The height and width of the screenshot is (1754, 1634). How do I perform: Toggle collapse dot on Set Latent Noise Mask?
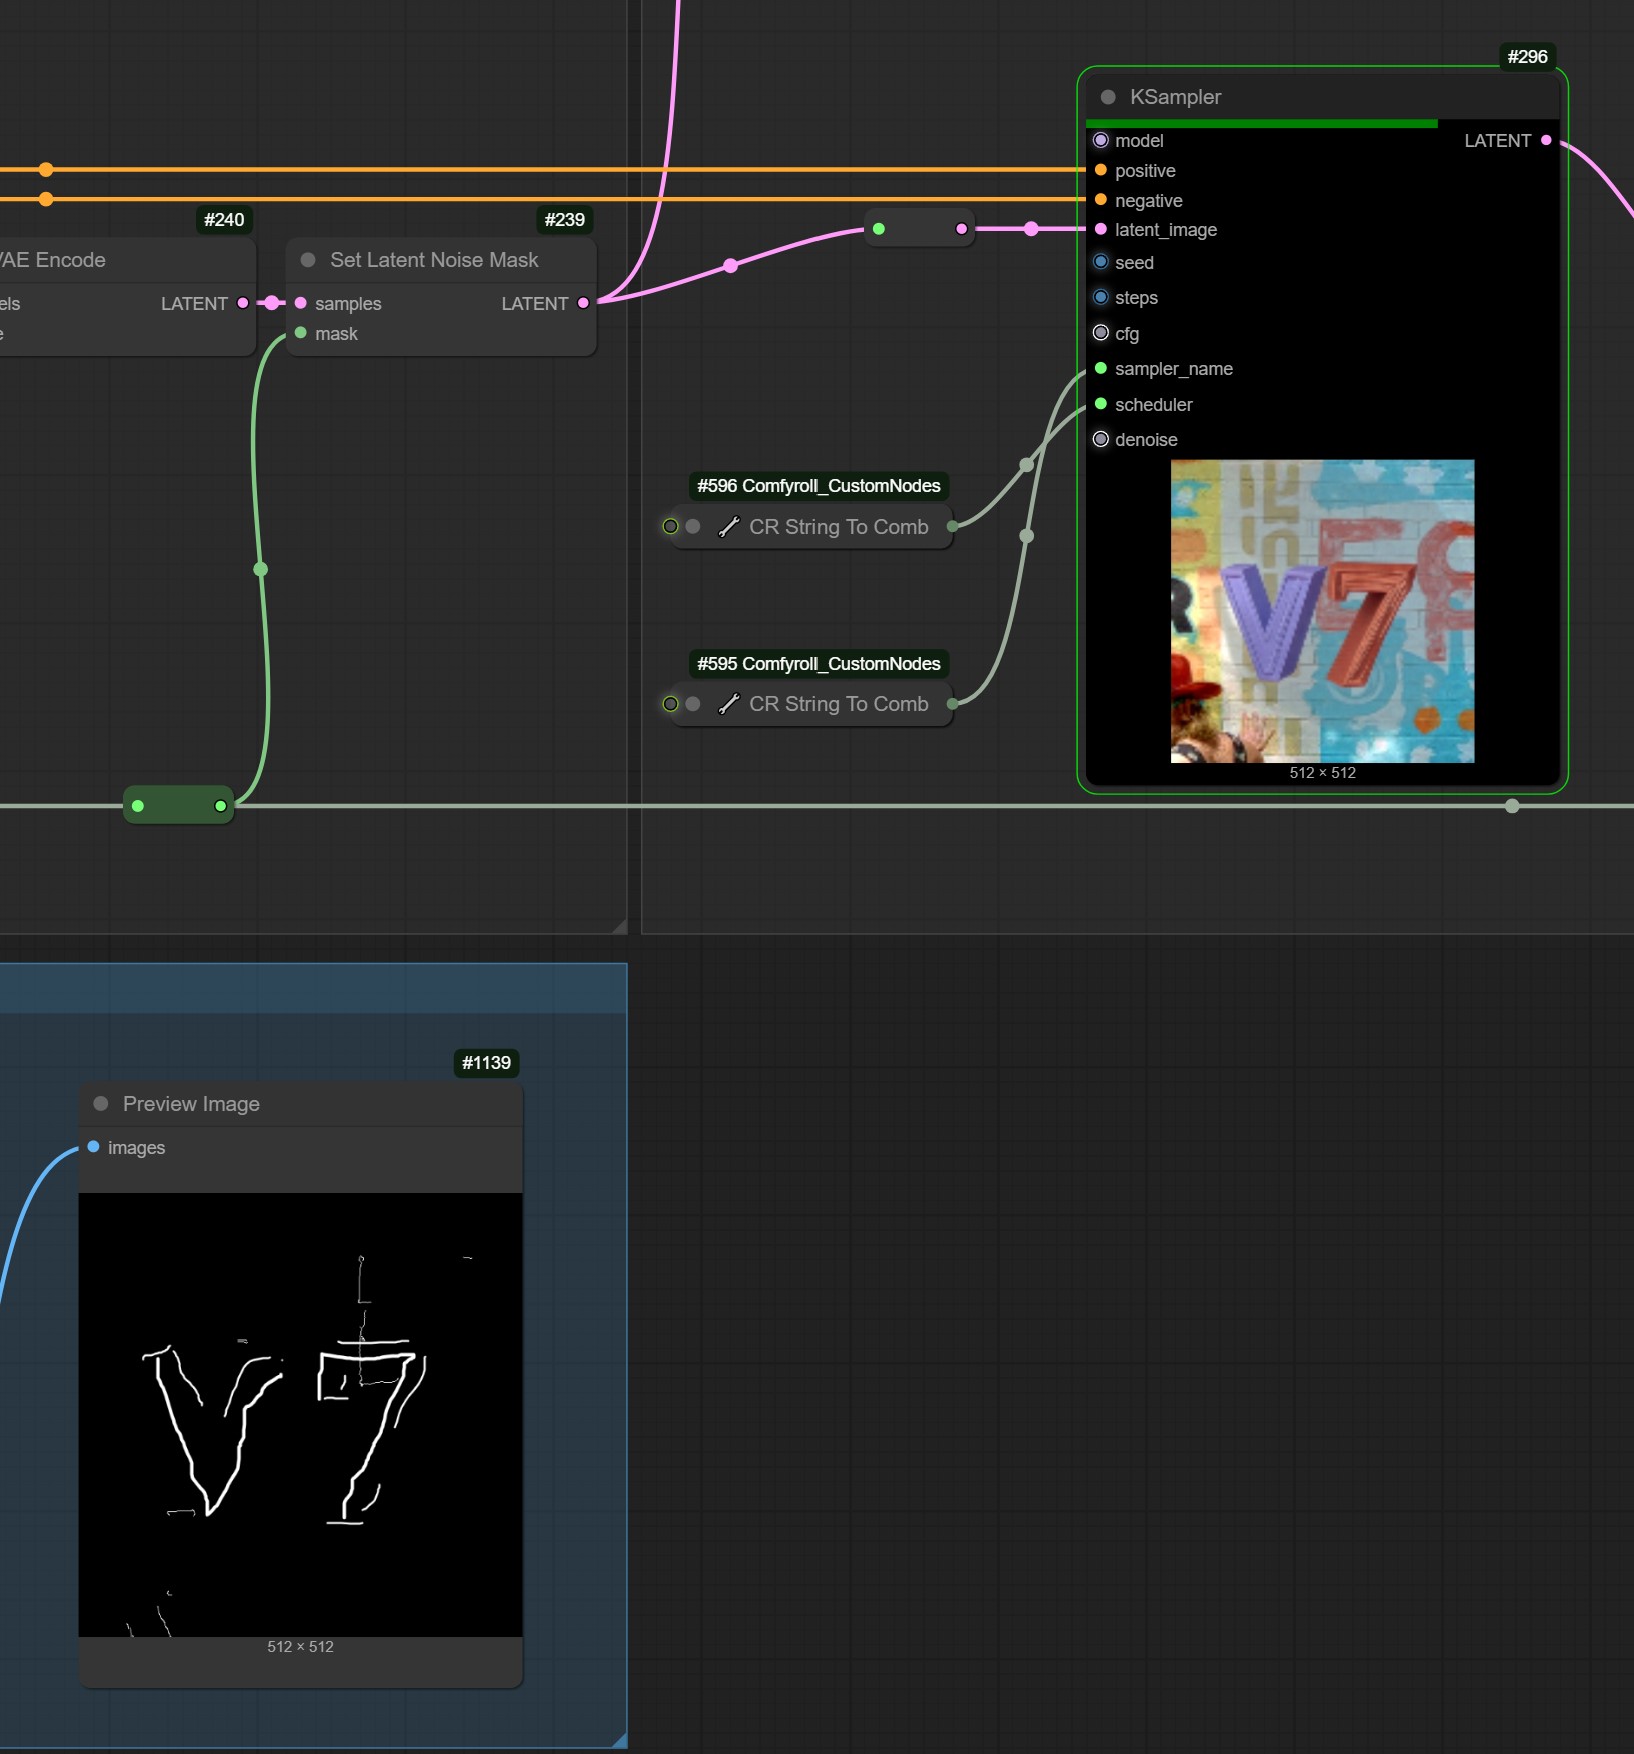(x=309, y=260)
